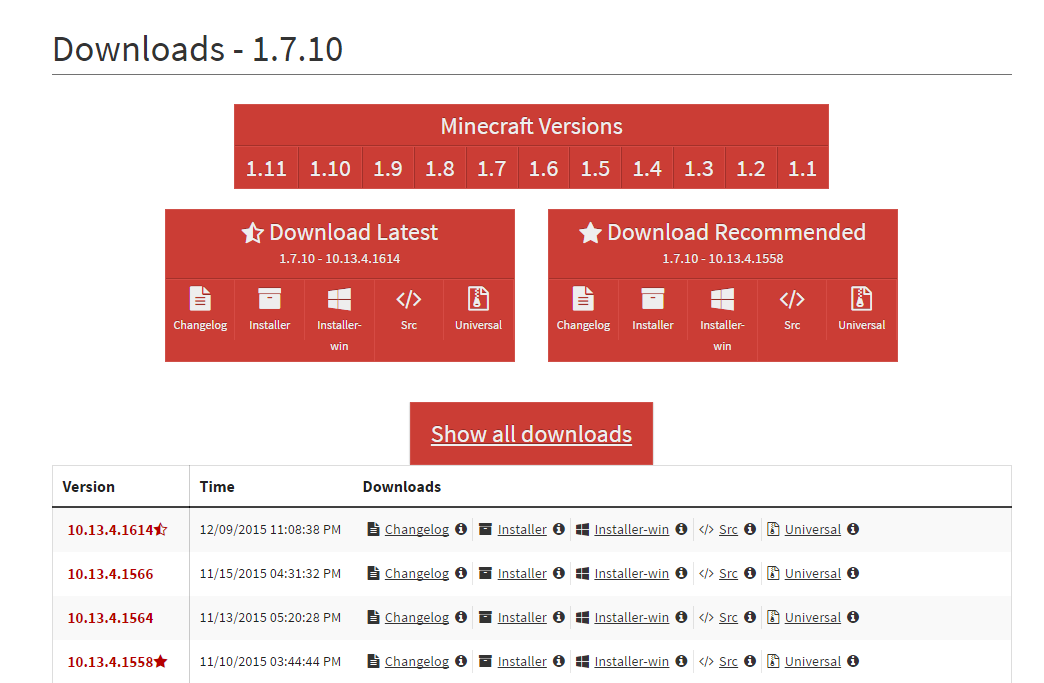Click Installer icon under Download Recommended
1044x683 pixels.
pos(652,299)
